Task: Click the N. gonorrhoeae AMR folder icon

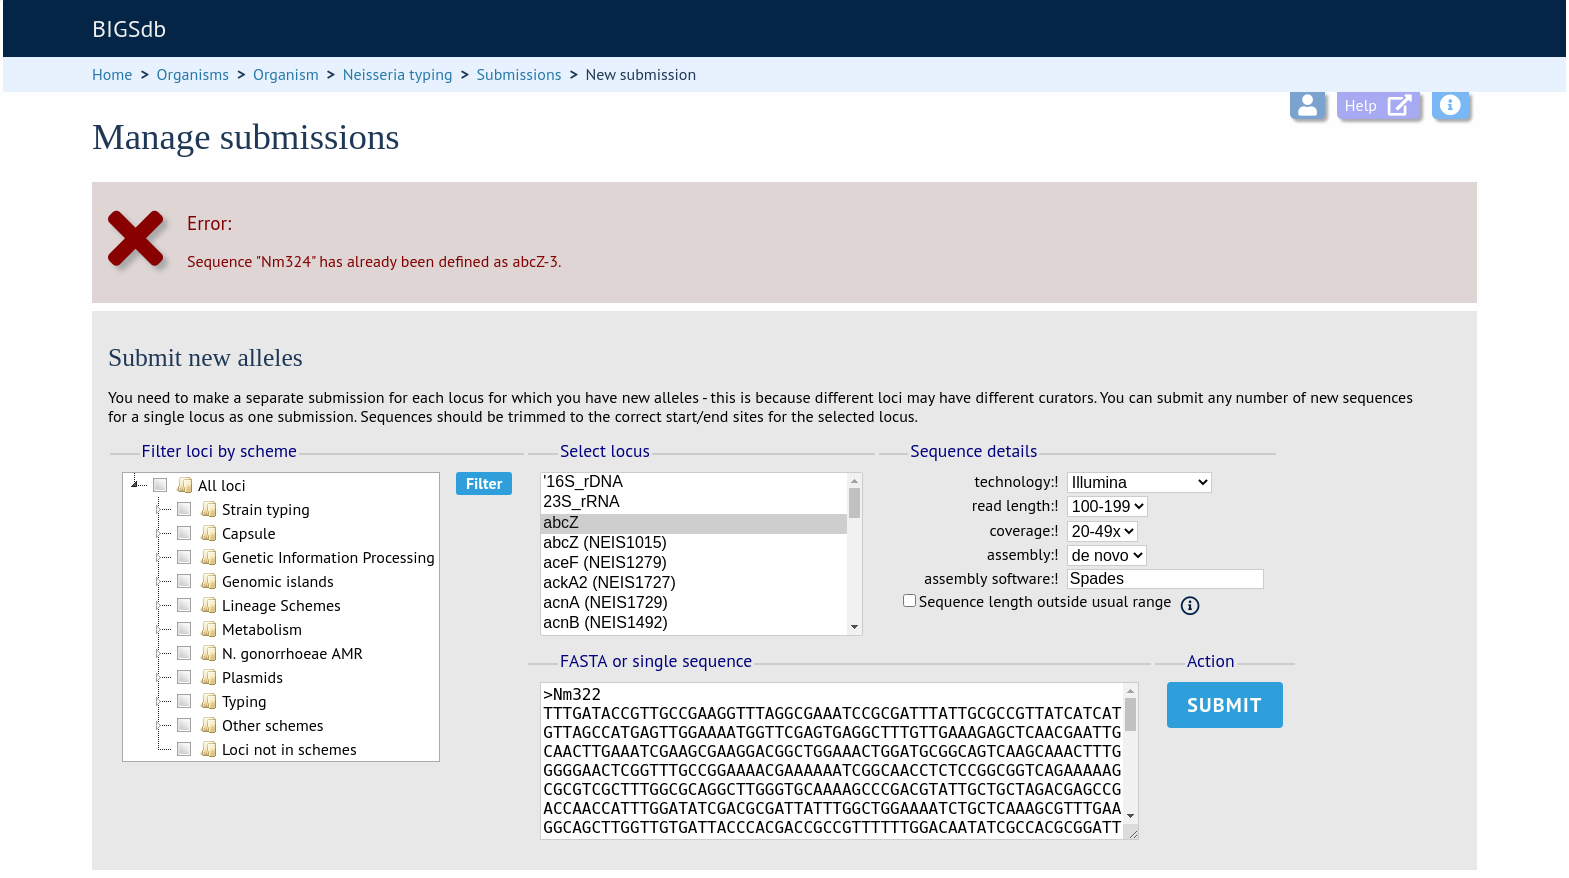Action: pyautogui.click(x=209, y=653)
